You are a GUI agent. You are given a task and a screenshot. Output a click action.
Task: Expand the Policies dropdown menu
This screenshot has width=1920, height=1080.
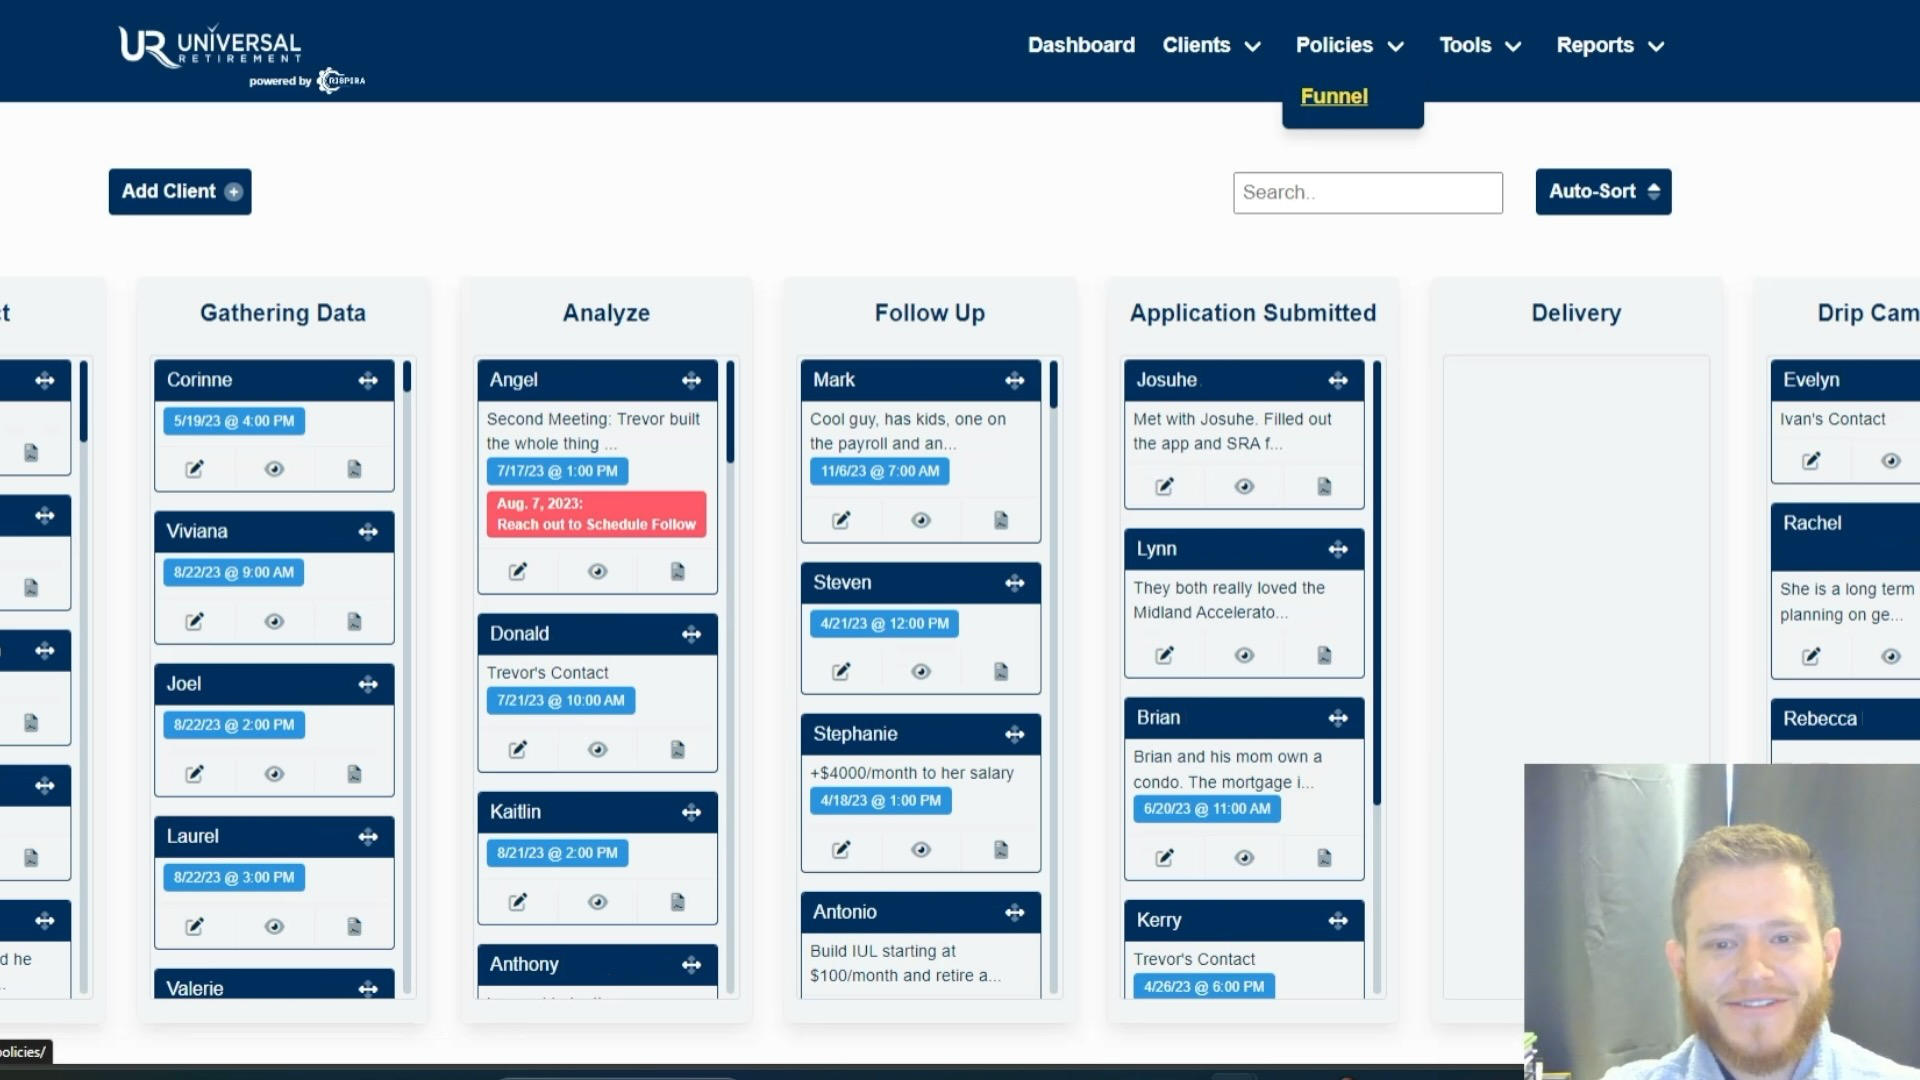(1349, 45)
